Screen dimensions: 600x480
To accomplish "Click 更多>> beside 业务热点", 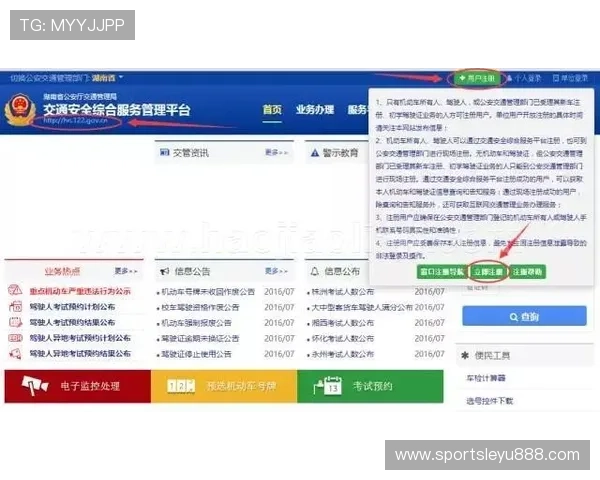I will 126,271.
